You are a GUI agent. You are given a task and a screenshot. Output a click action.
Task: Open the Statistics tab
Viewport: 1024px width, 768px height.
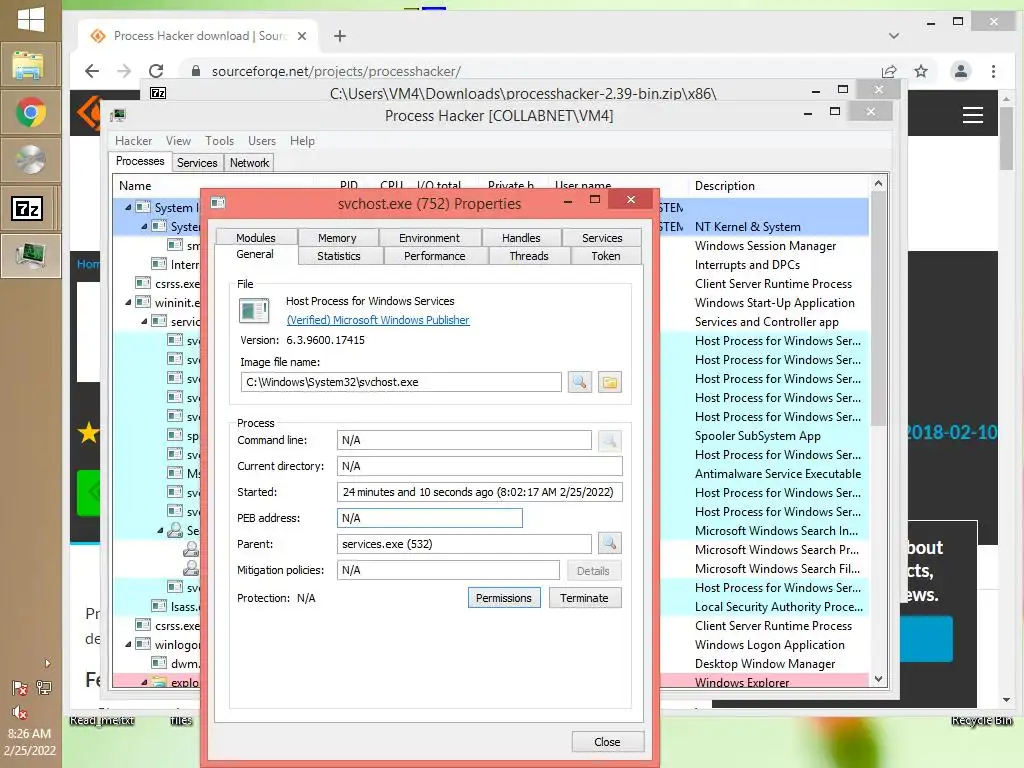[x=338, y=256]
